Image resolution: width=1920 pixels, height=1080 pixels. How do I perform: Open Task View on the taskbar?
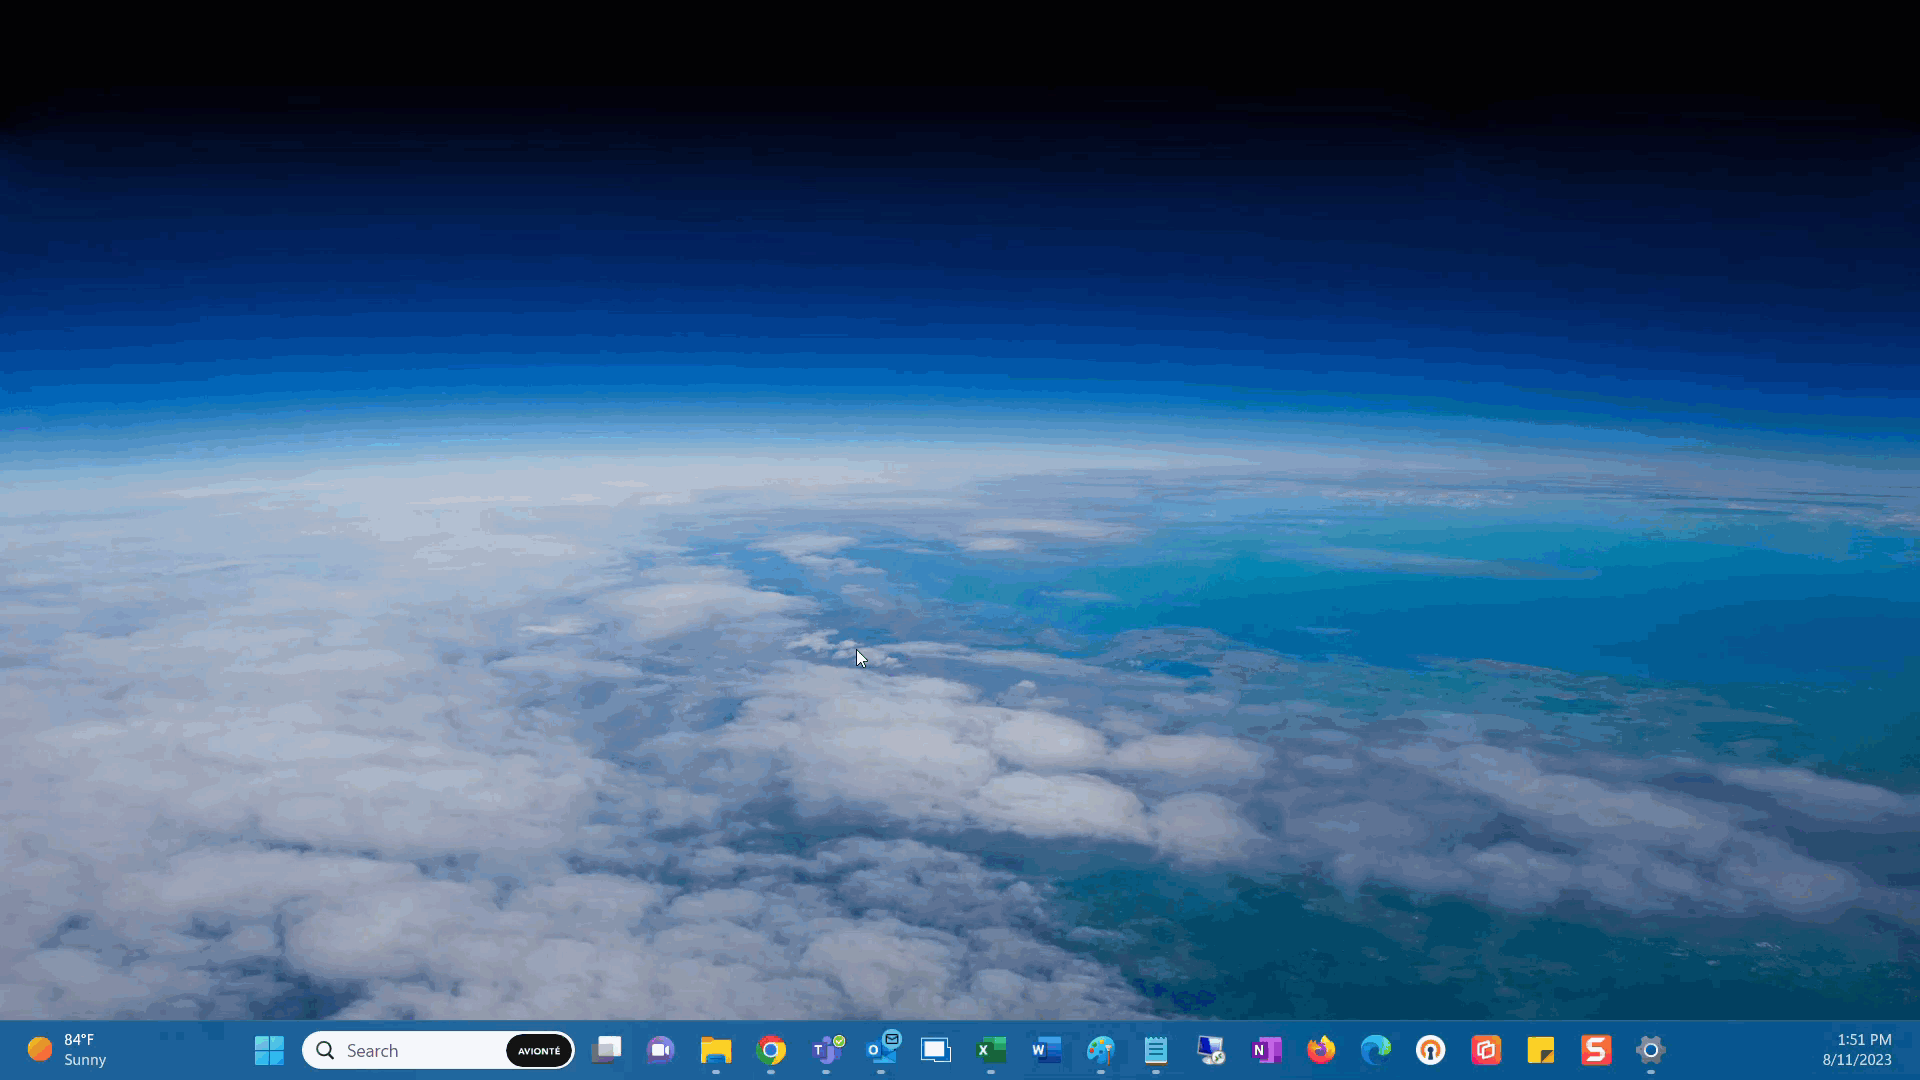[x=606, y=1050]
